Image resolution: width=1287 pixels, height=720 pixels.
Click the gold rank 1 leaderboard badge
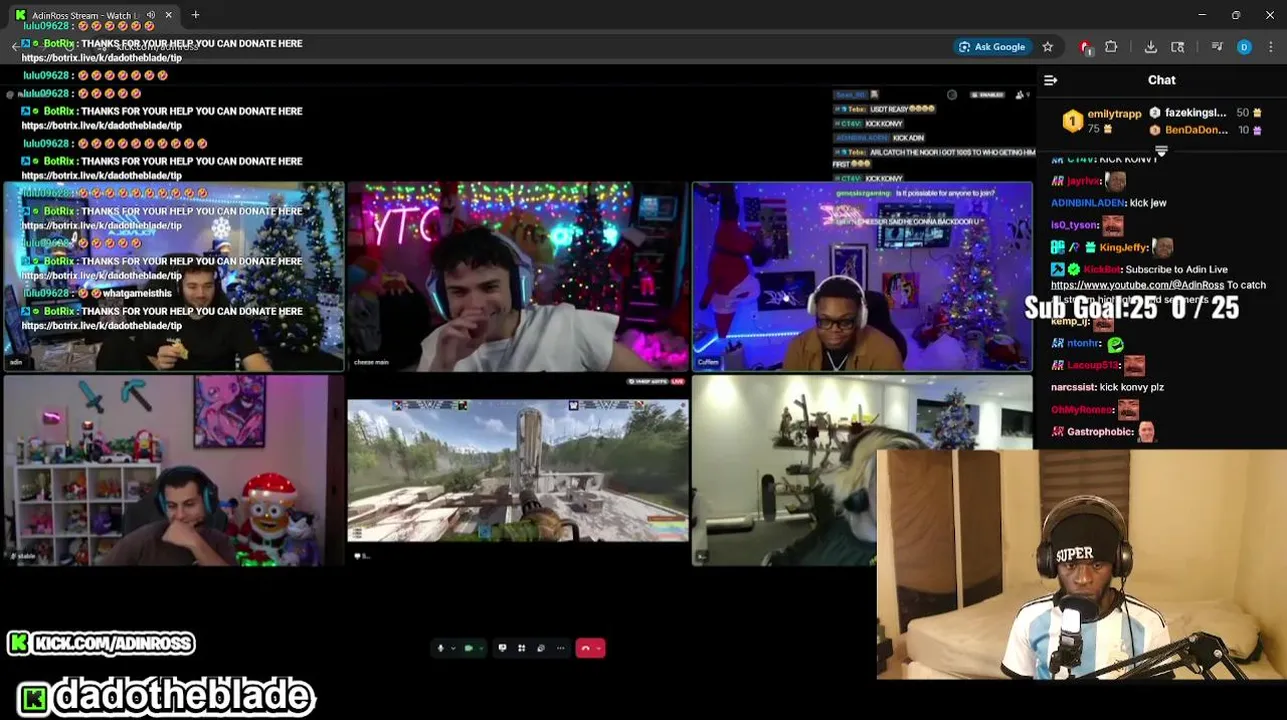click(1072, 121)
